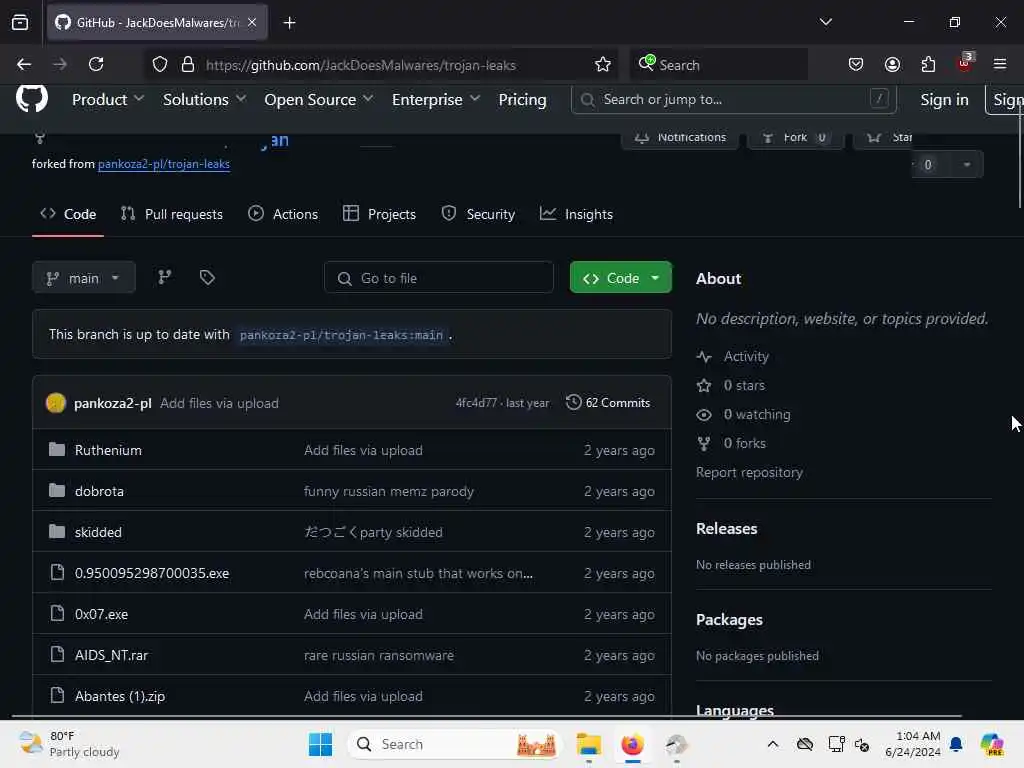
Task: Open commit 4fc4d77
Action: (x=476, y=403)
